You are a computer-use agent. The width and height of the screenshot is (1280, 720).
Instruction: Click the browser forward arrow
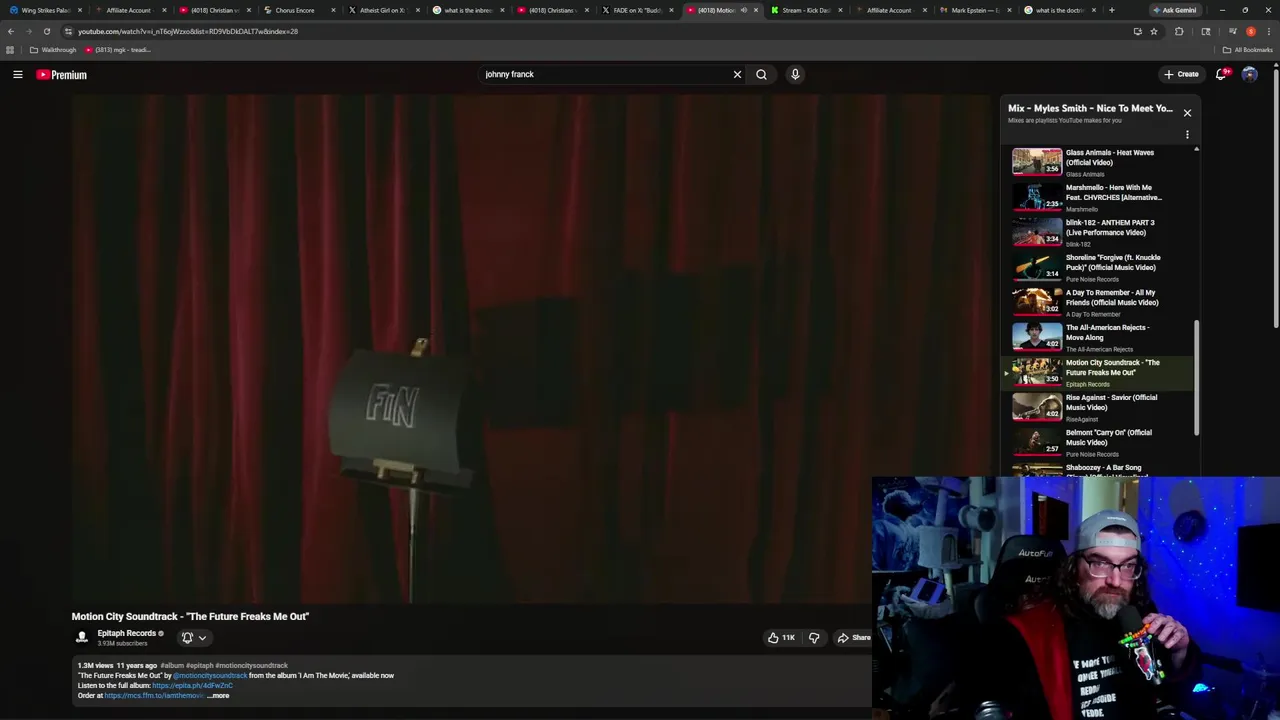28,31
